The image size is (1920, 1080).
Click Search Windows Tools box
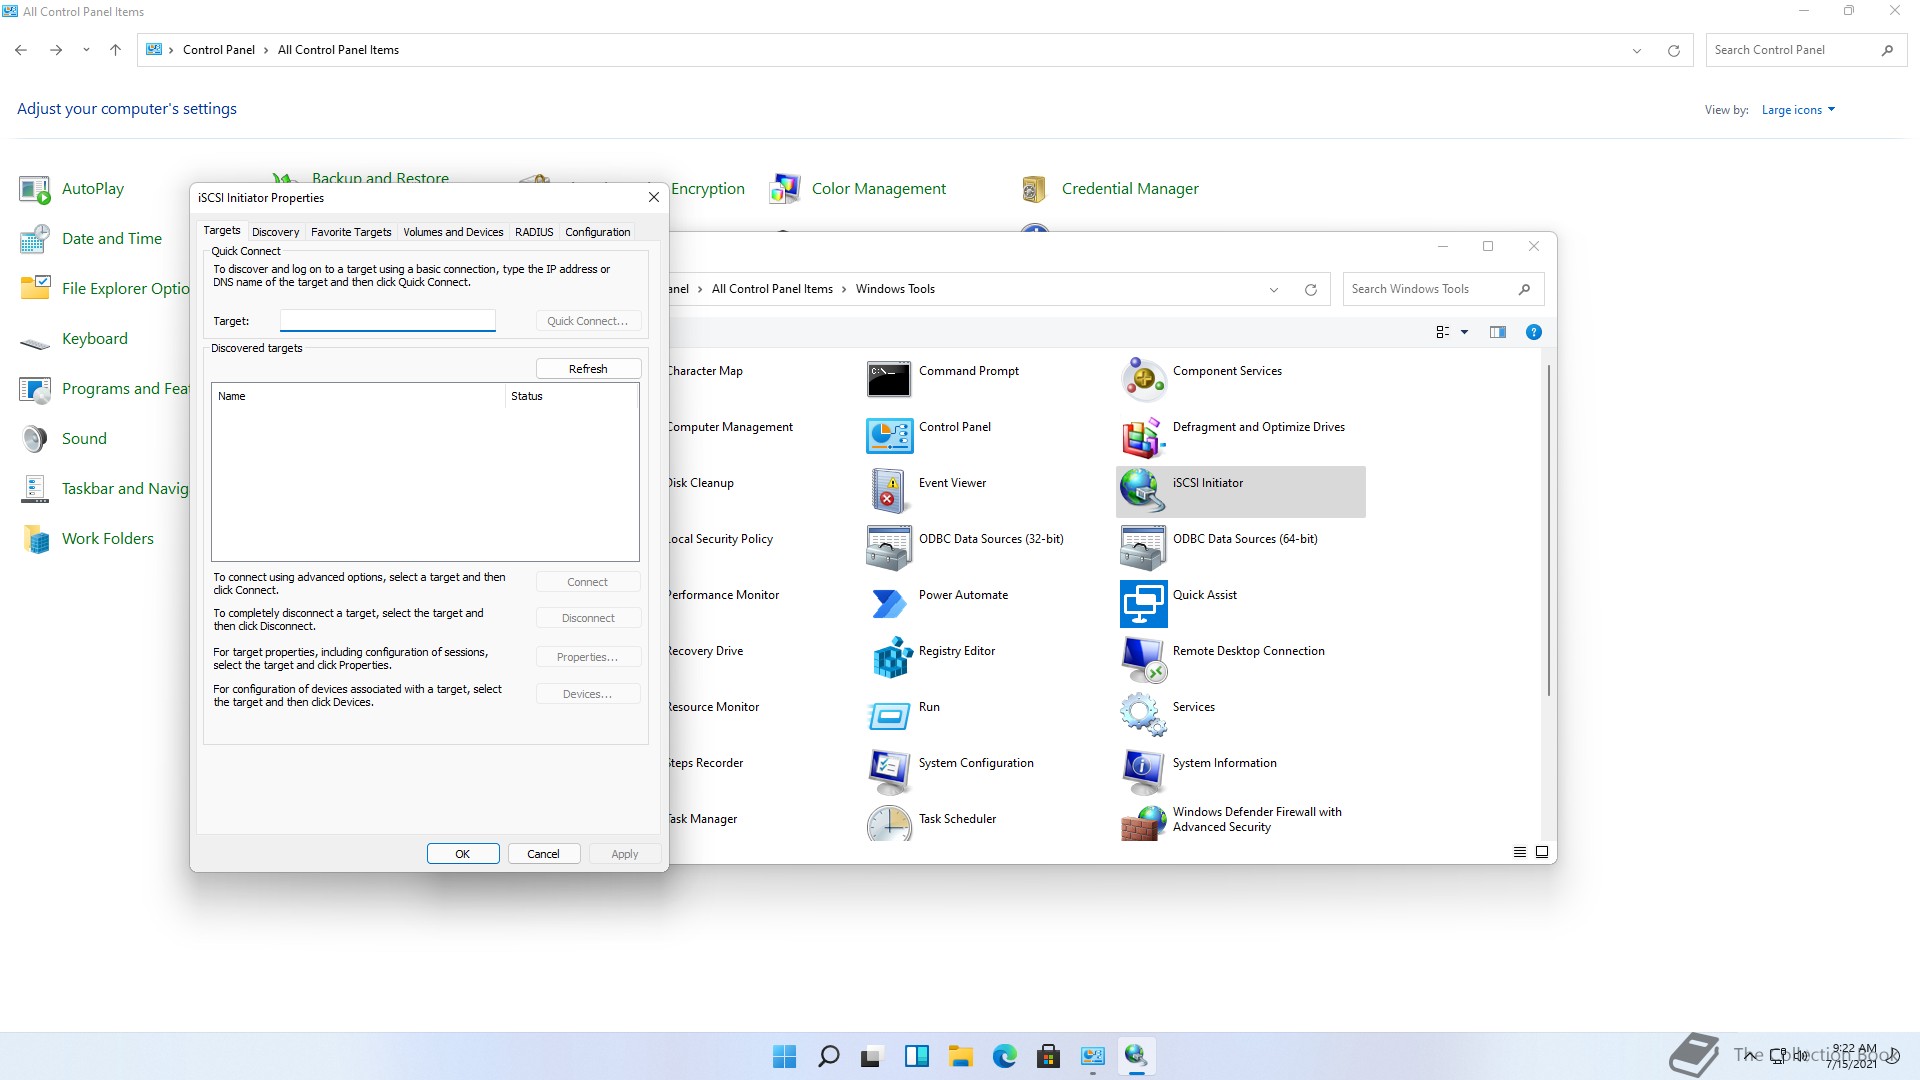(x=1443, y=289)
